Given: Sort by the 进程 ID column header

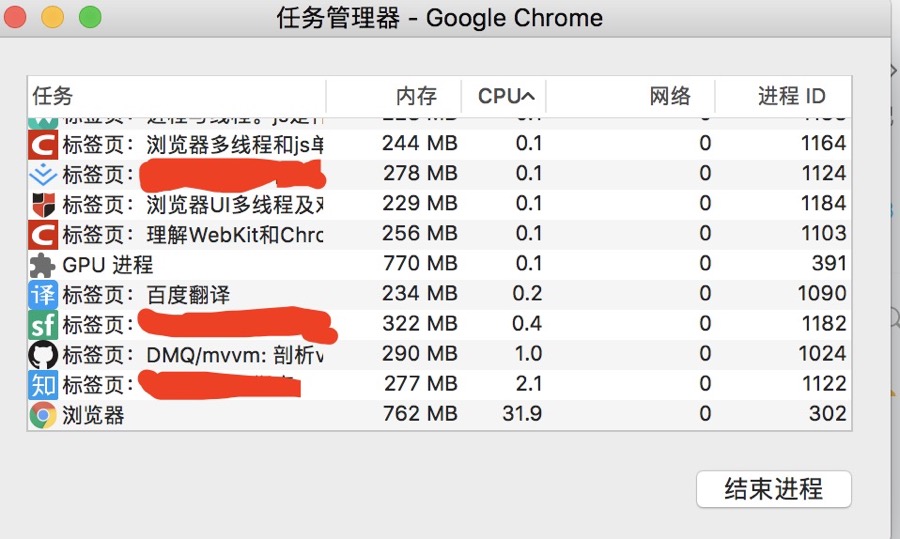Looking at the screenshot, I should tap(790, 96).
